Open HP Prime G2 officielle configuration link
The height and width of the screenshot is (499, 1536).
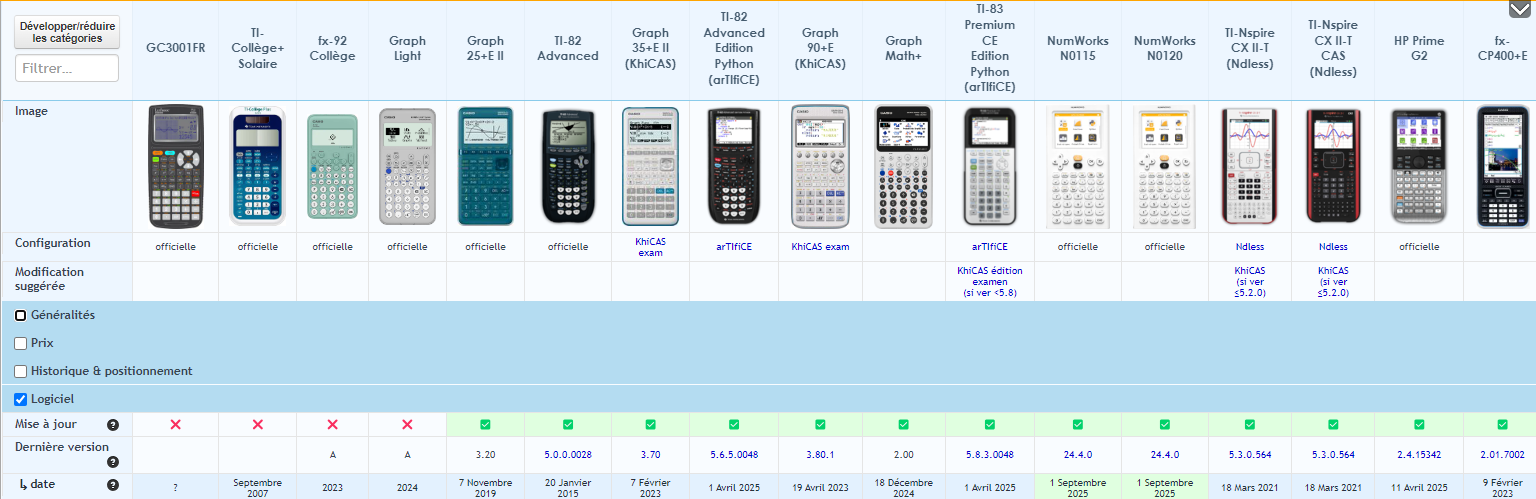click(1419, 247)
